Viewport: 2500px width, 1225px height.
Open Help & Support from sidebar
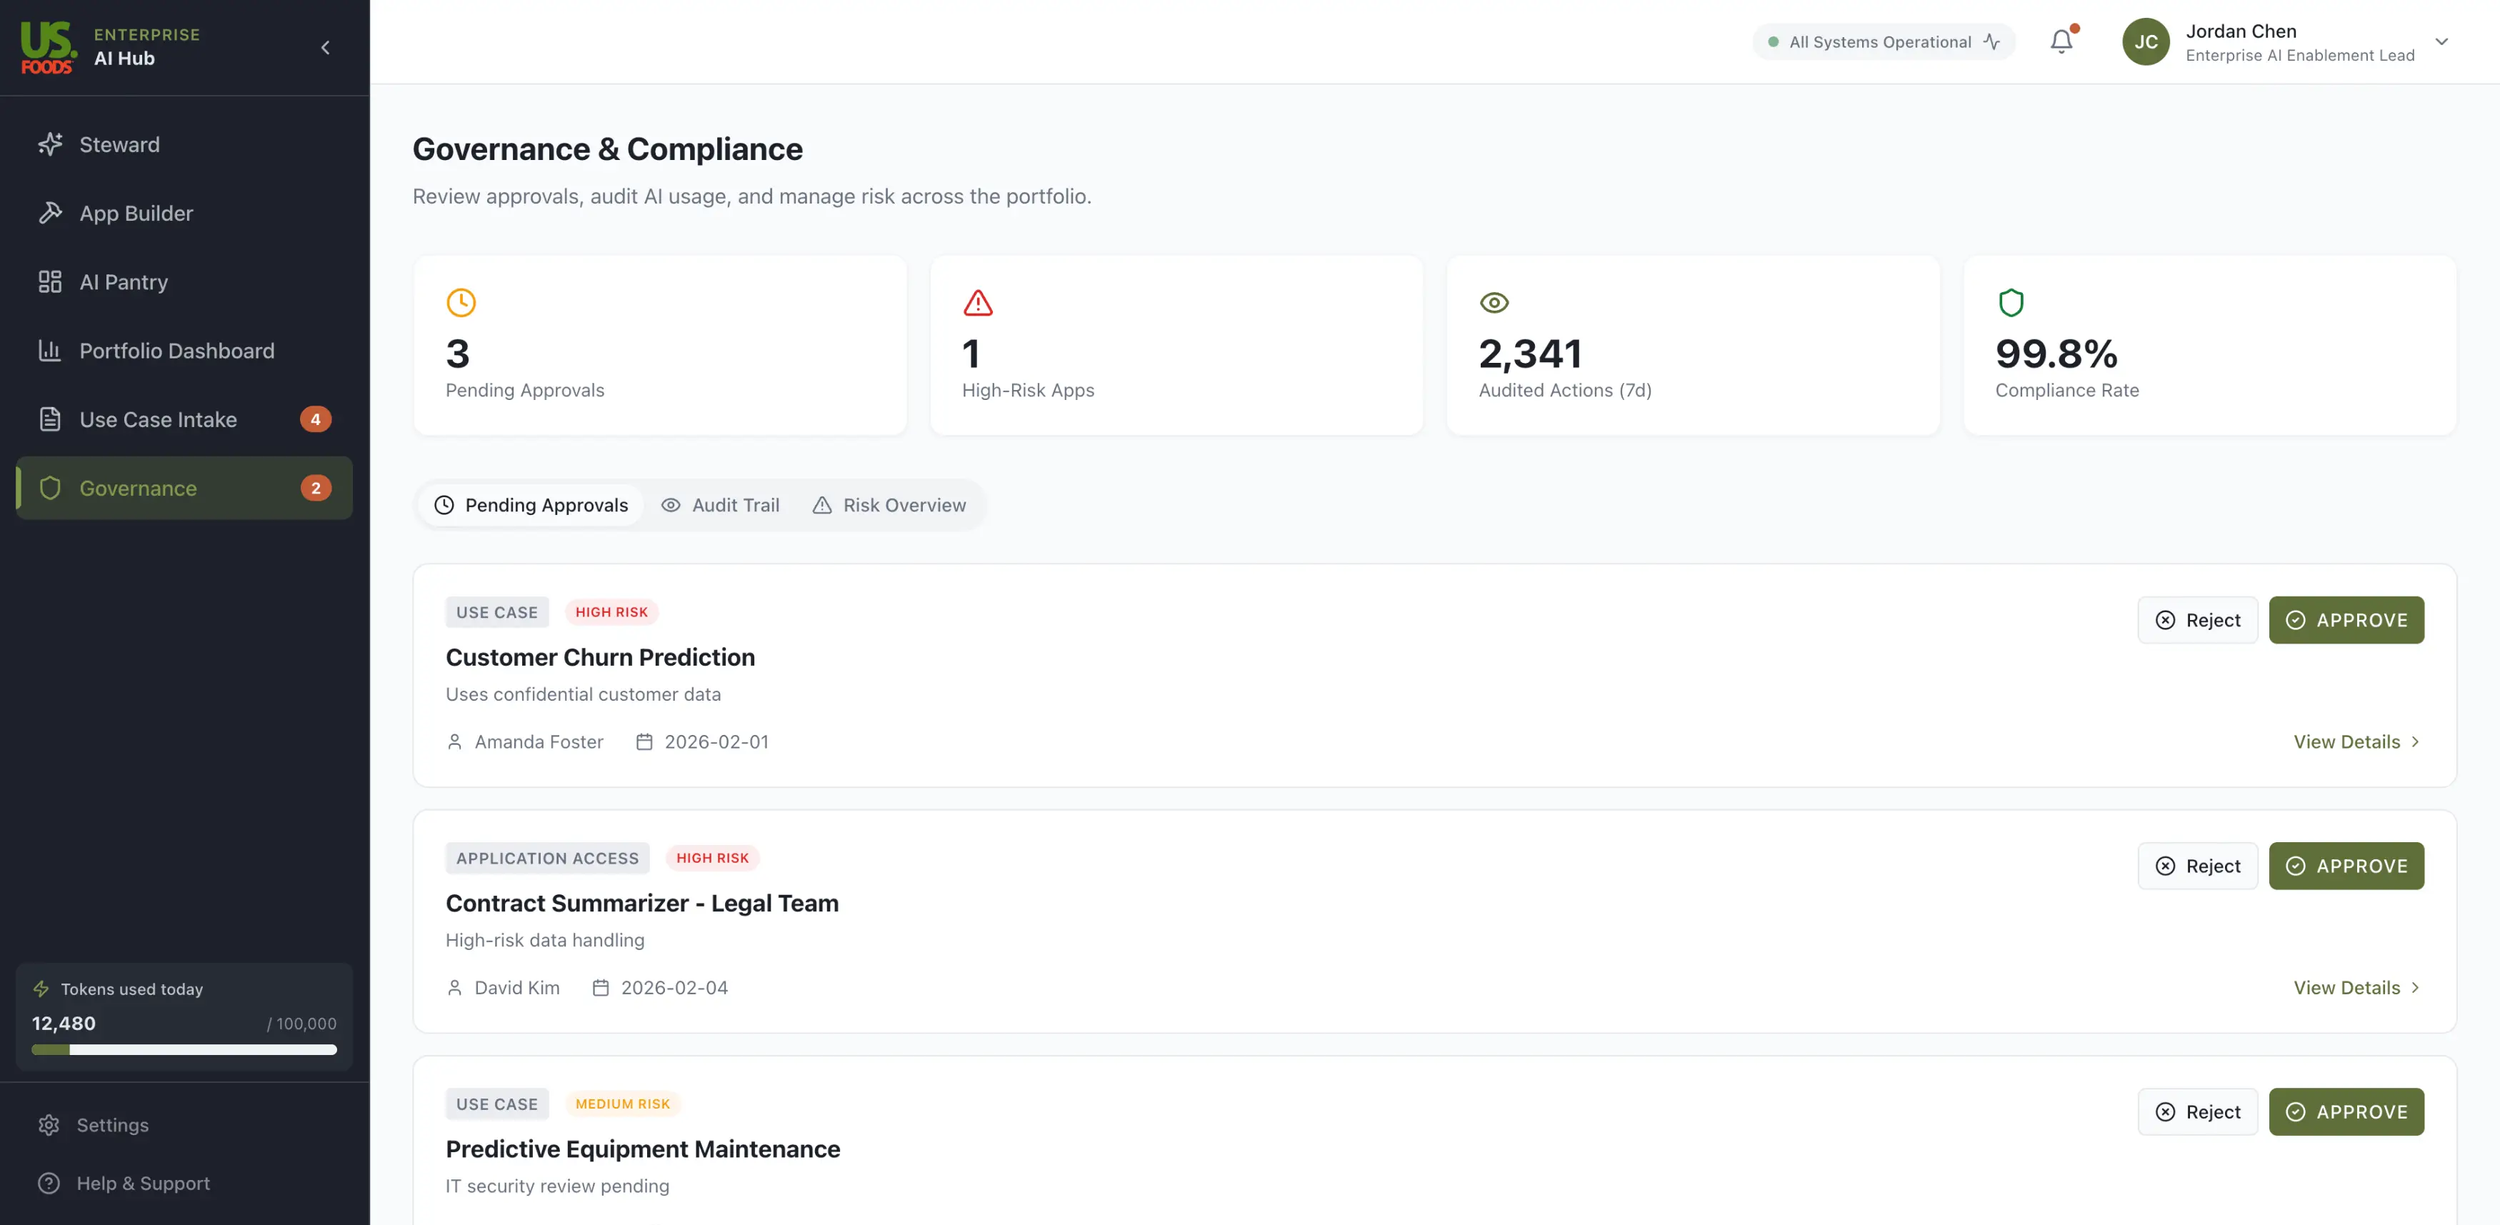click(x=143, y=1183)
